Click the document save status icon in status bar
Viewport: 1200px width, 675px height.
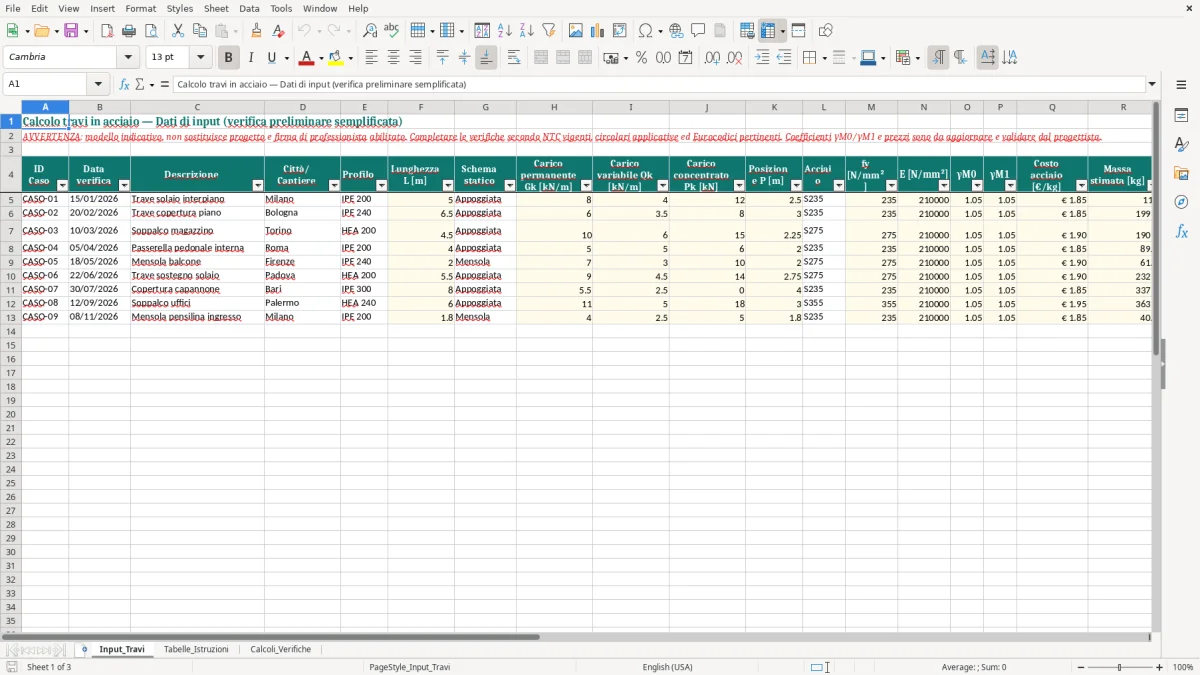coord(12,667)
